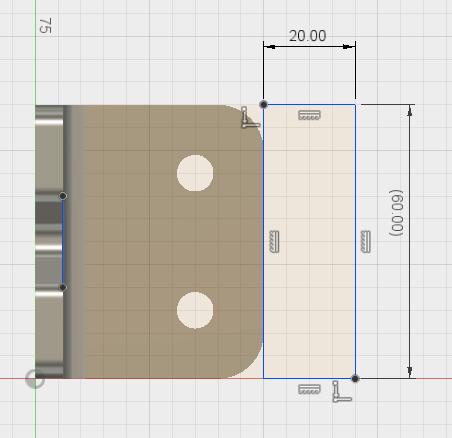
Task: Select the short blue line on the hinge barrel
Action: 62,242
